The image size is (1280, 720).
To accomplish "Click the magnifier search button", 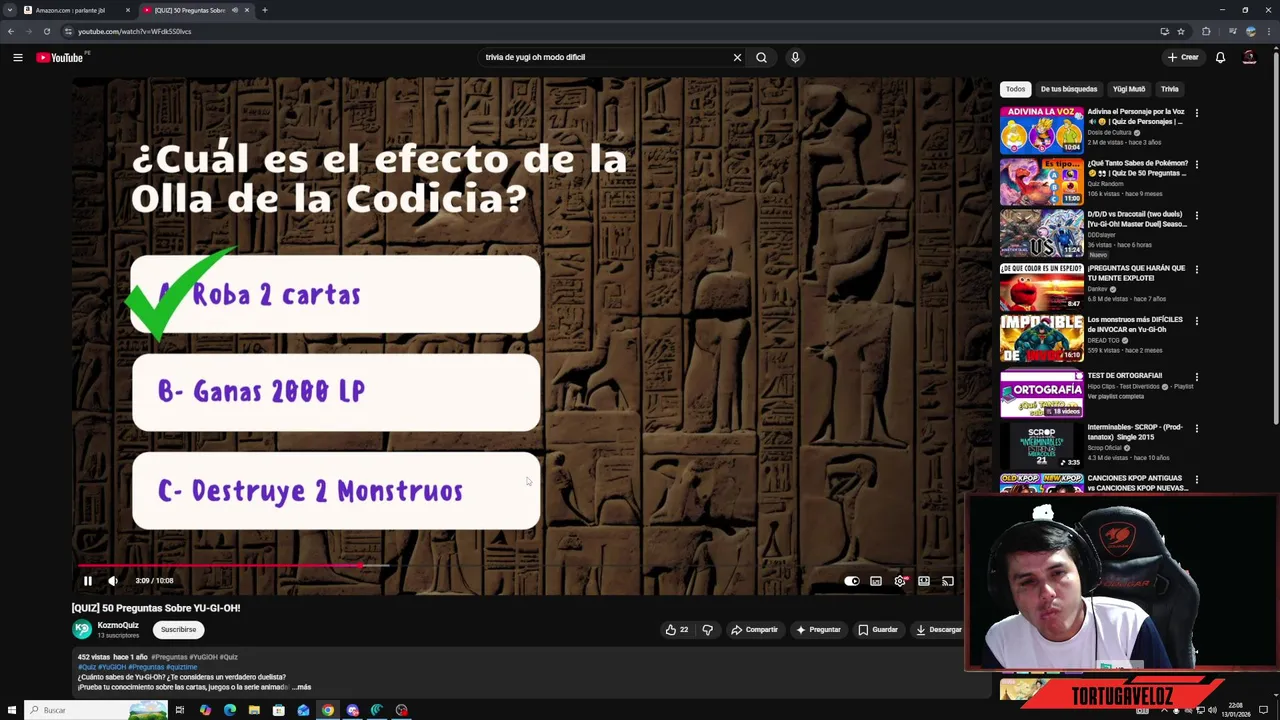I will pos(761,57).
